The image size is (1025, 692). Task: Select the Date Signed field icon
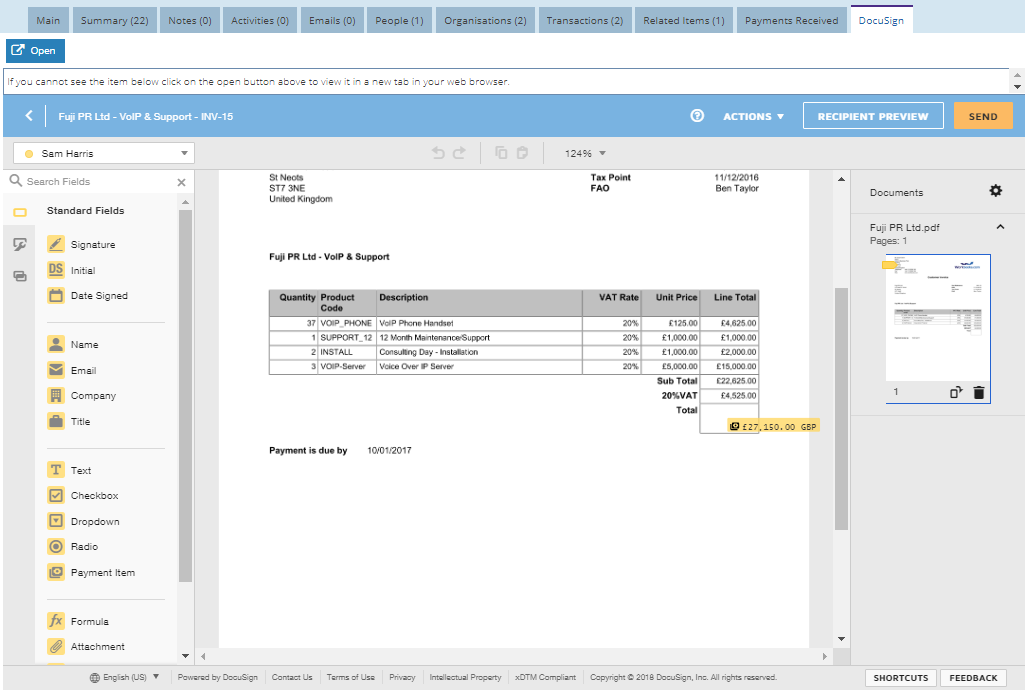pyautogui.click(x=56, y=295)
